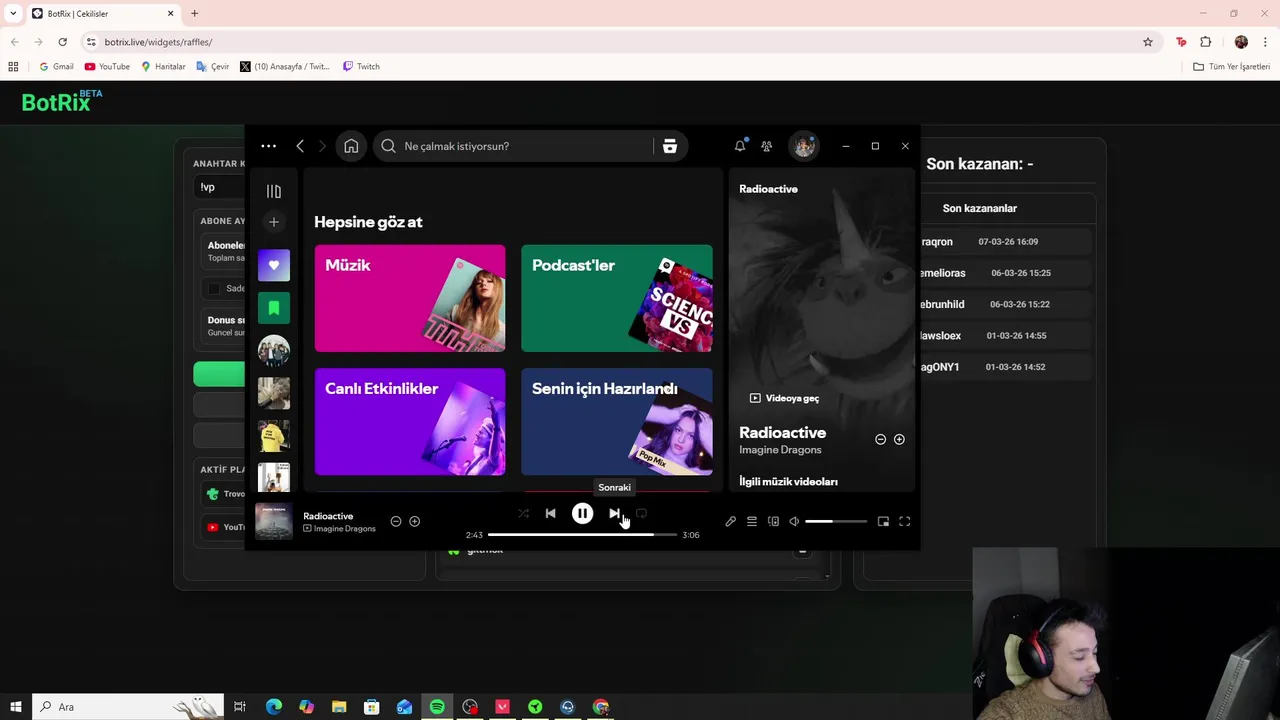Viewport: 1280px width, 720px height.
Task: Open tab search dropdown in Chrome
Action: point(13,13)
